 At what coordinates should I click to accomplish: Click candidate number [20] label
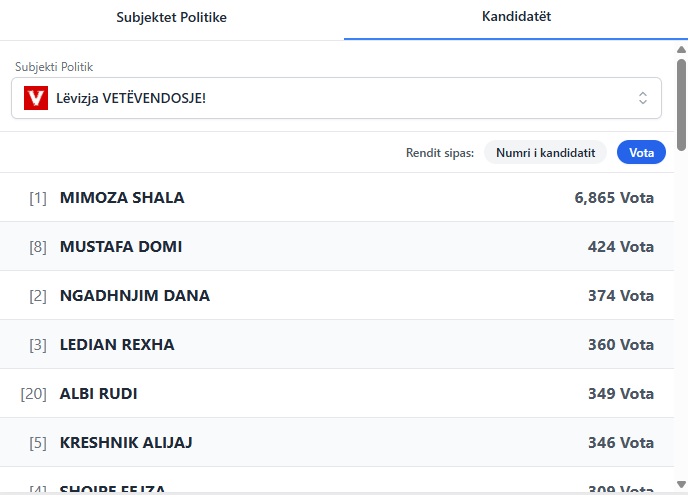pos(34,394)
